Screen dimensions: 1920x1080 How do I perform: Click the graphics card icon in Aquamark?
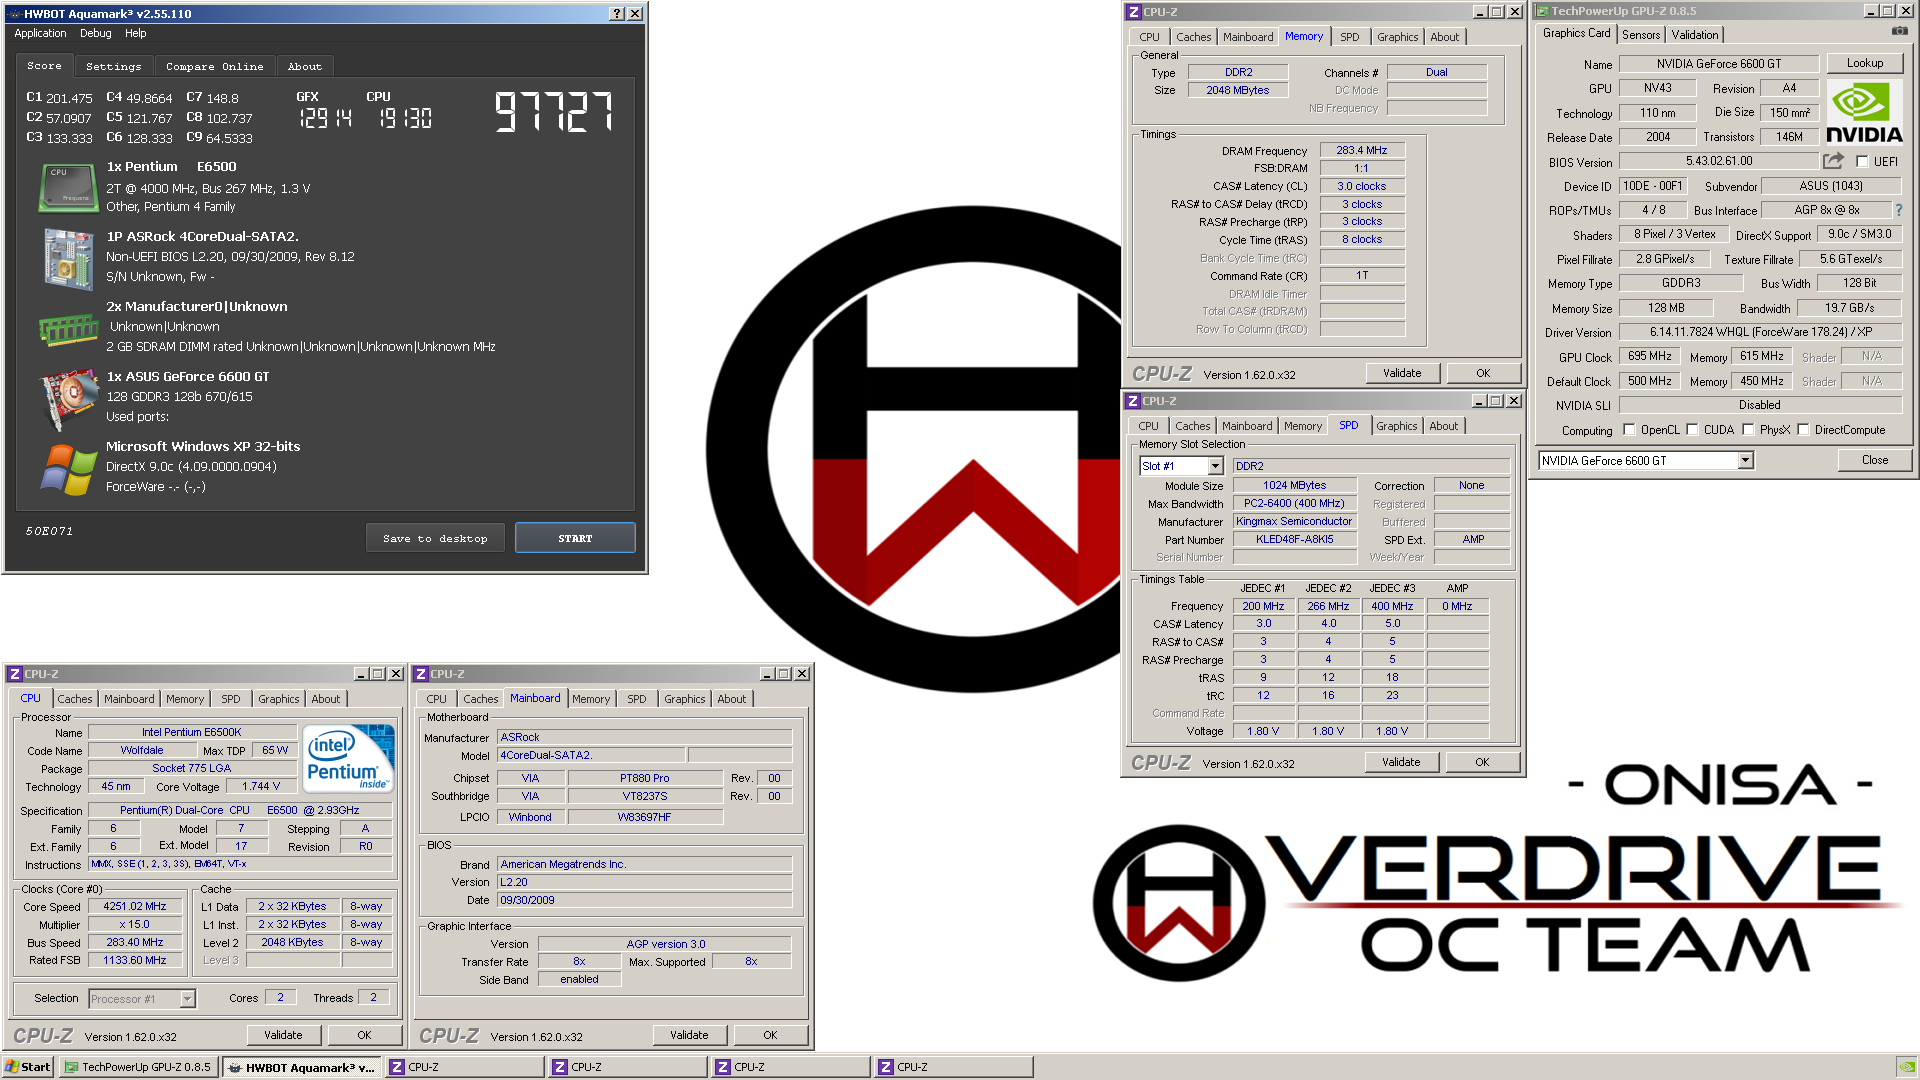tap(68, 399)
